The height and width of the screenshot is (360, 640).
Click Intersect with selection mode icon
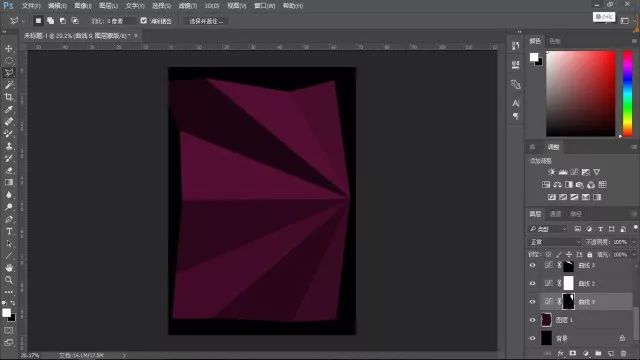(75, 20)
